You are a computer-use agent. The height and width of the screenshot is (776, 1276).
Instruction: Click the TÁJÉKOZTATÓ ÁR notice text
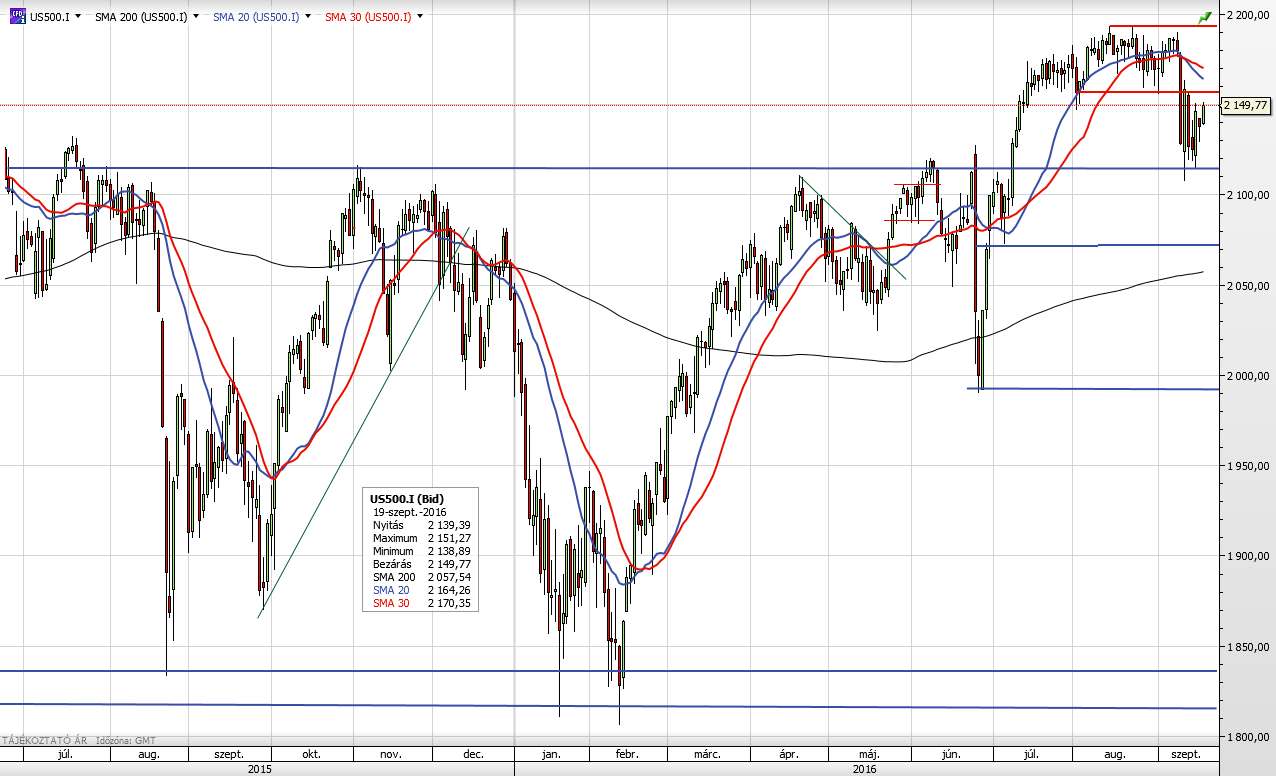coord(45,740)
